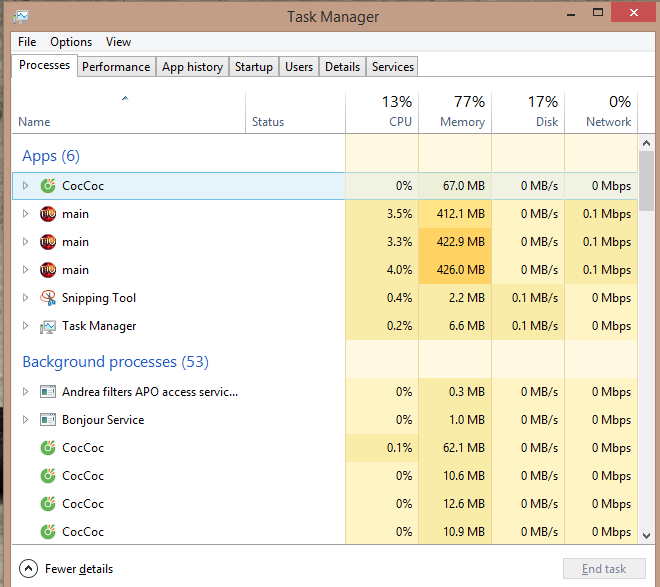Image resolution: width=660 pixels, height=587 pixels.
Task: Switch to the App history tab
Action: (x=192, y=67)
